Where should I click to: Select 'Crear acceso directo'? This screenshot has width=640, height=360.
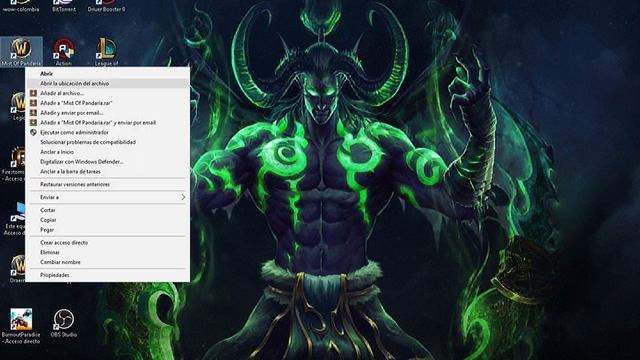tap(108, 242)
